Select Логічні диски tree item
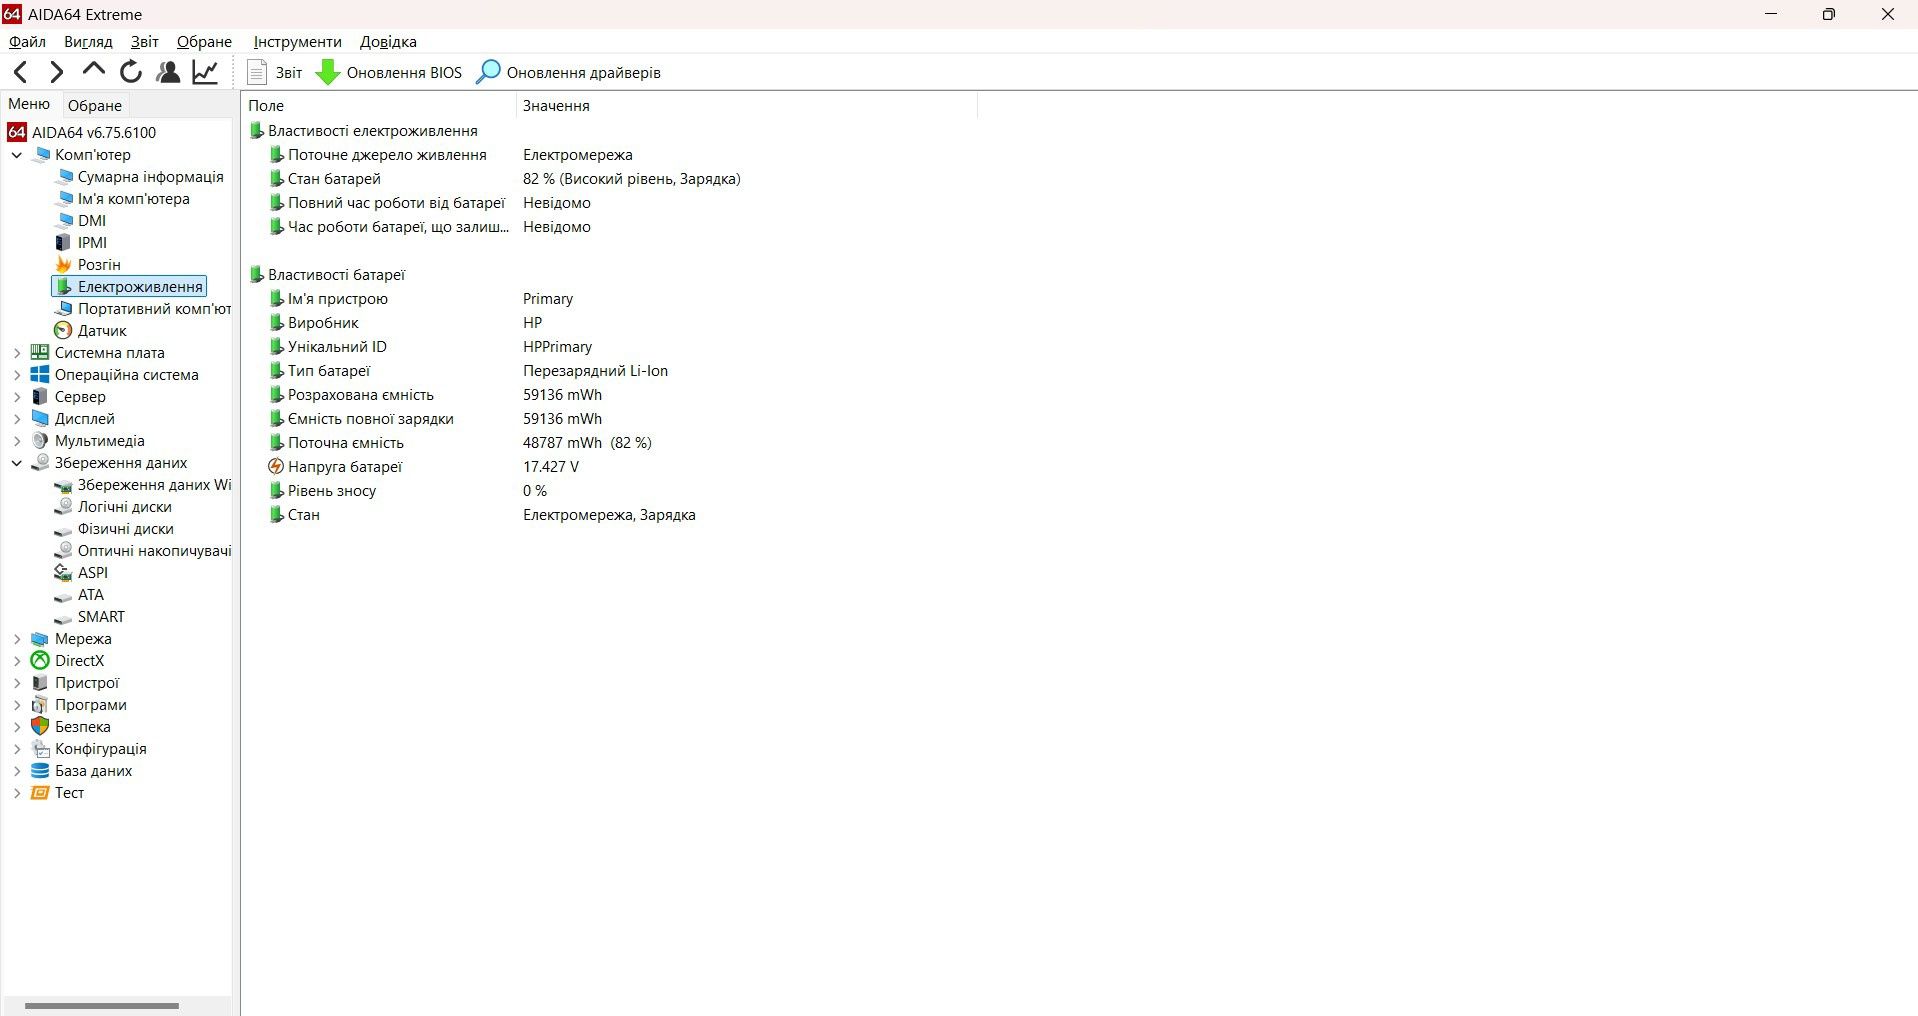This screenshot has height=1016, width=1918. 125,507
